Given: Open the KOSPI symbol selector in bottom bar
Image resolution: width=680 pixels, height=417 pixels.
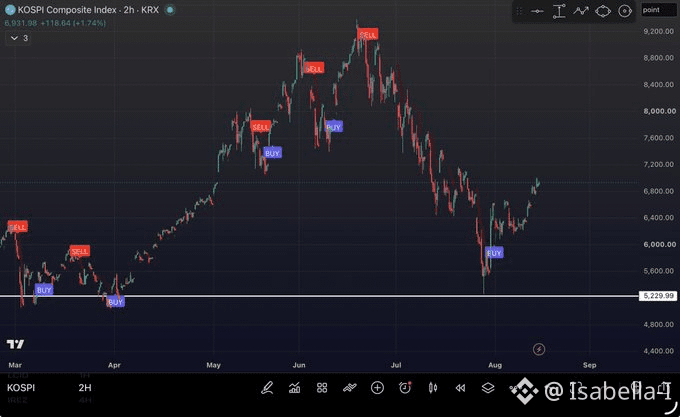Looking at the screenshot, I should tap(21, 388).
